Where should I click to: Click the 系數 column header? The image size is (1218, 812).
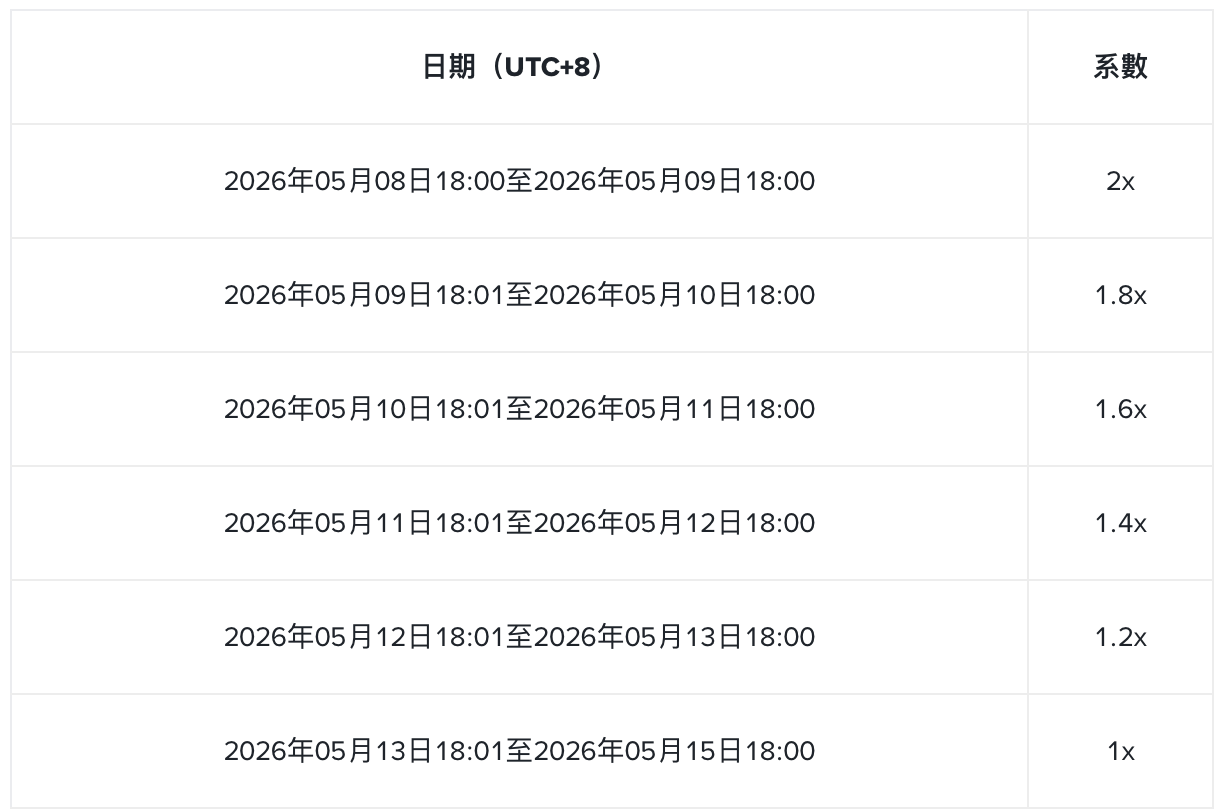pyautogui.click(x=1120, y=67)
